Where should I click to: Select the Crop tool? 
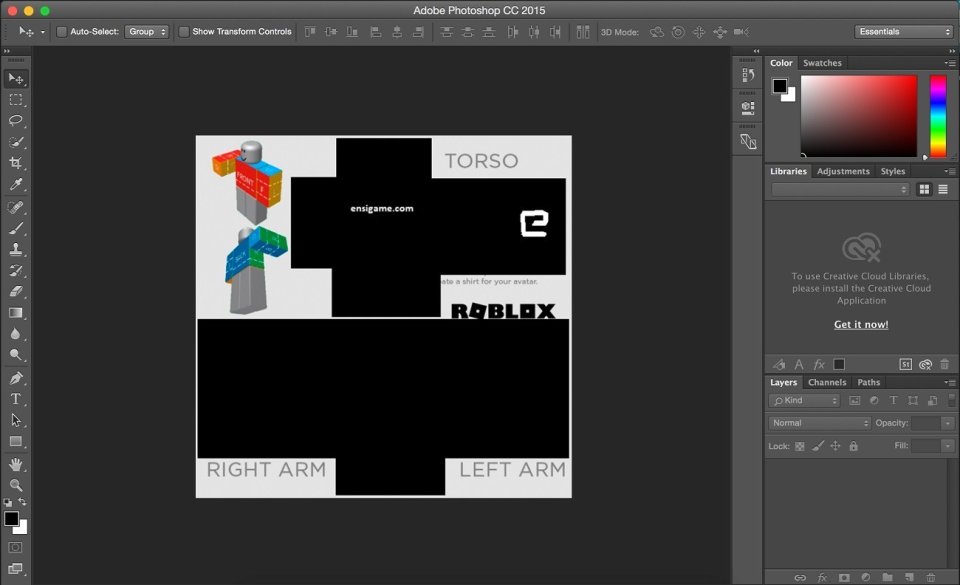tap(15, 163)
